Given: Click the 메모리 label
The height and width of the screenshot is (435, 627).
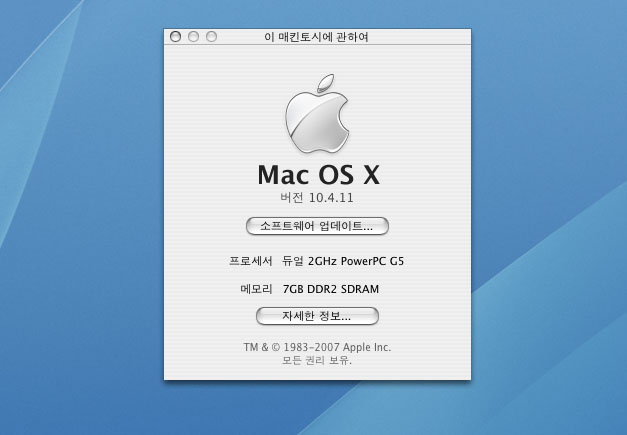Looking at the screenshot, I should click(x=257, y=290).
